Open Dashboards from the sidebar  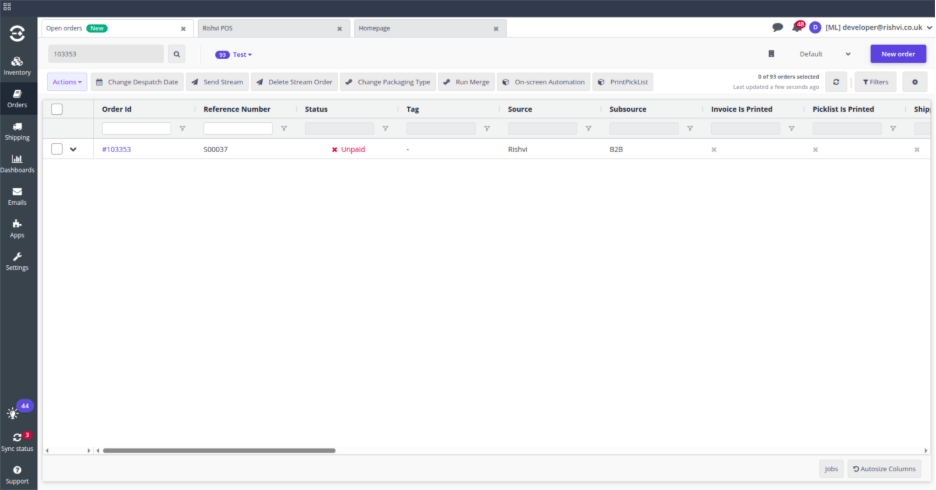17,163
